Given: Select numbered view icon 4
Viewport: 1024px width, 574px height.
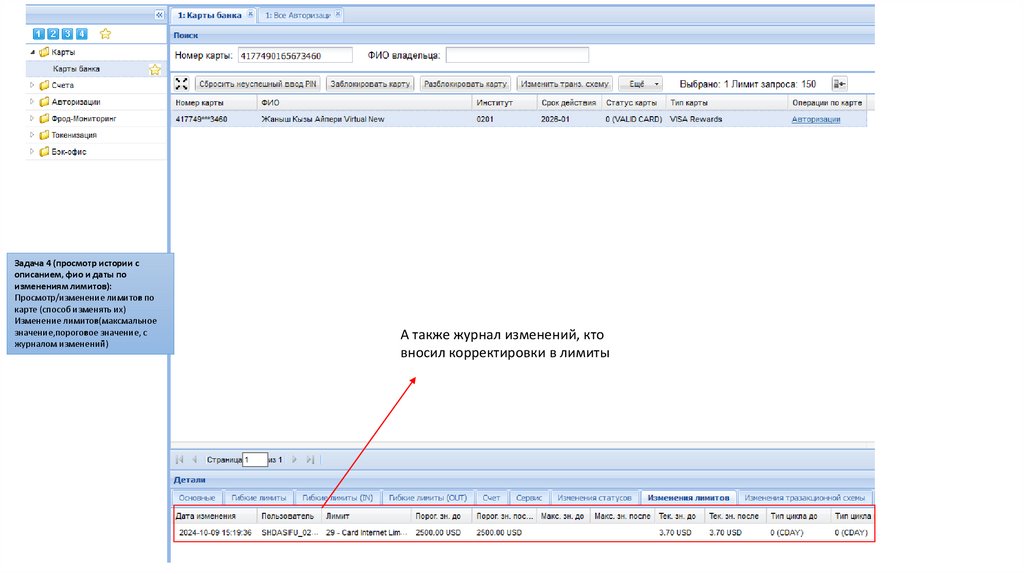Looking at the screenshot, I should click(x=82, y=34).
